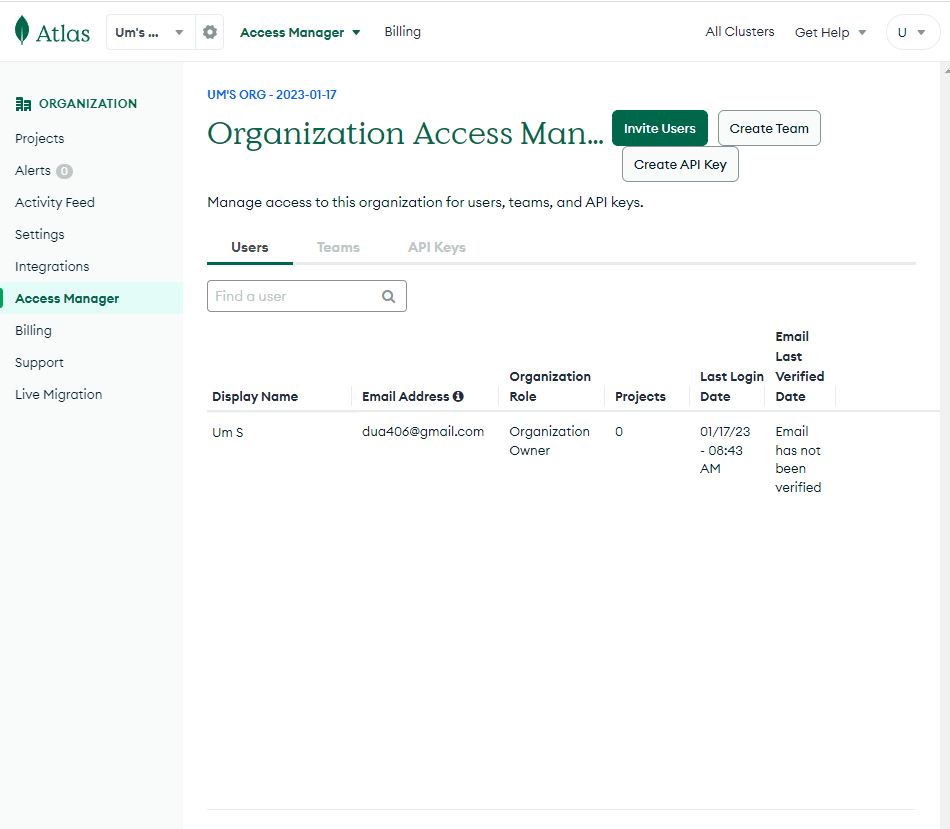Focus the Find a user search field

[x=307, y=296]
